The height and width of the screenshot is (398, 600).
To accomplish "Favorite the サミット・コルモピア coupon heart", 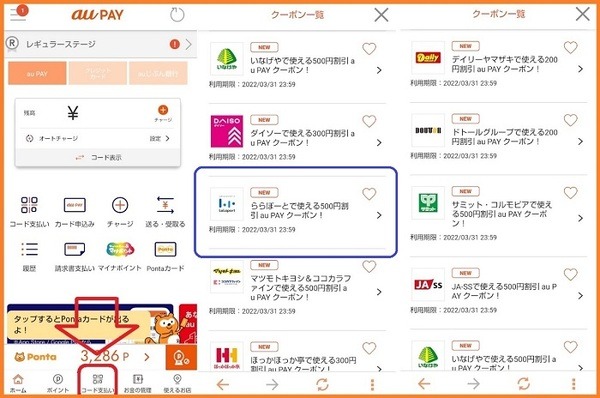I will [571, 193].
